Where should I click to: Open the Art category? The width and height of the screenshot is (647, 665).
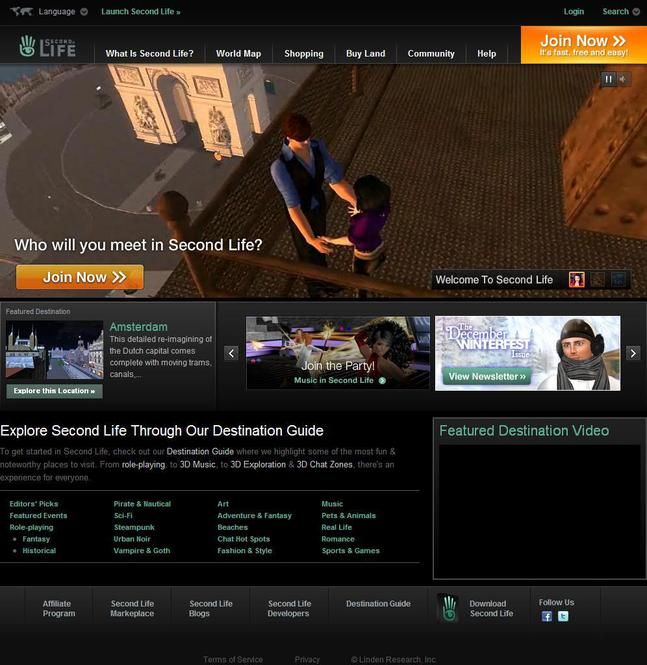[223, 504]
